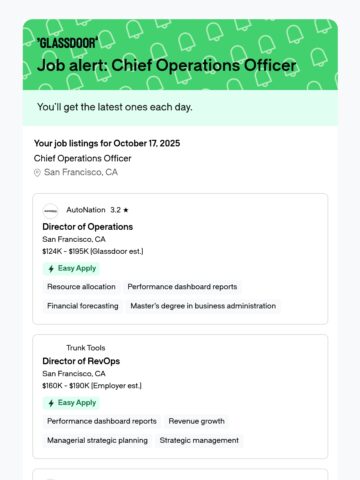Select the Revenue growth skill tag
This screenshot has width=360, height=480.
click(x=196, y=421)
